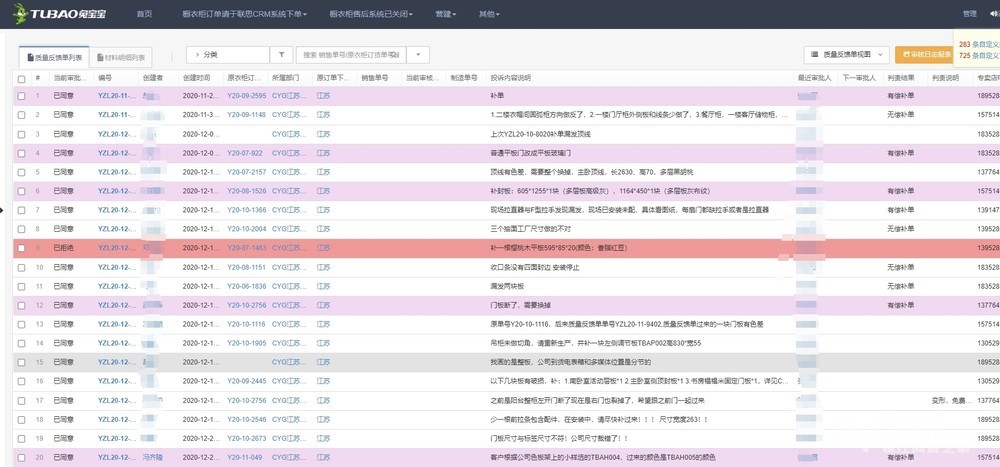The width and height of the screenshot is (1000, 467).
Task: Select the 质量反馈单列表 tab
Action: tap(55, 58)
